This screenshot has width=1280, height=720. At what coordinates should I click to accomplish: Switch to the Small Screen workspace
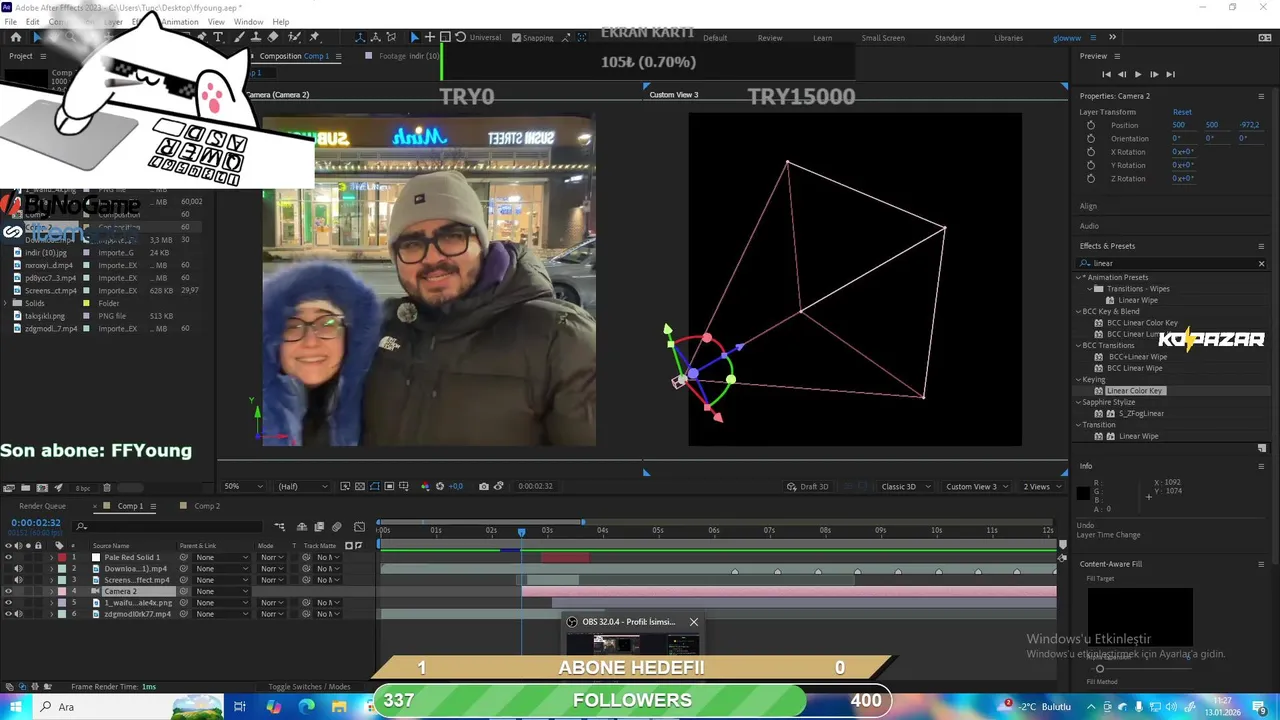point(883,38)
